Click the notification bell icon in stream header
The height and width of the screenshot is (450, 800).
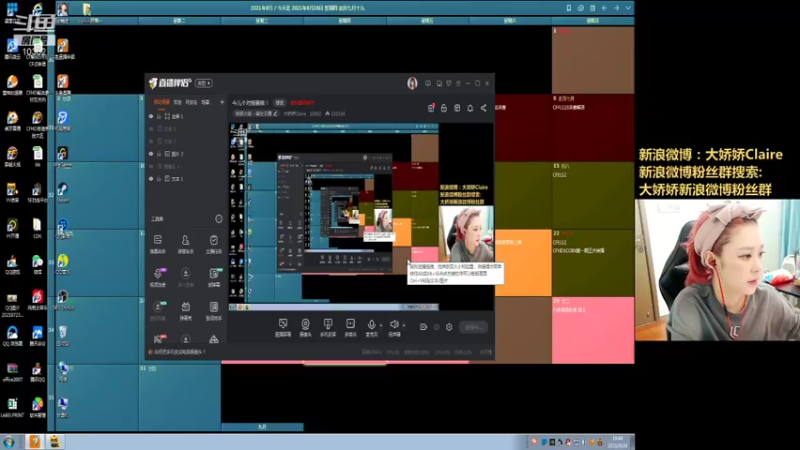coord(470,108)
